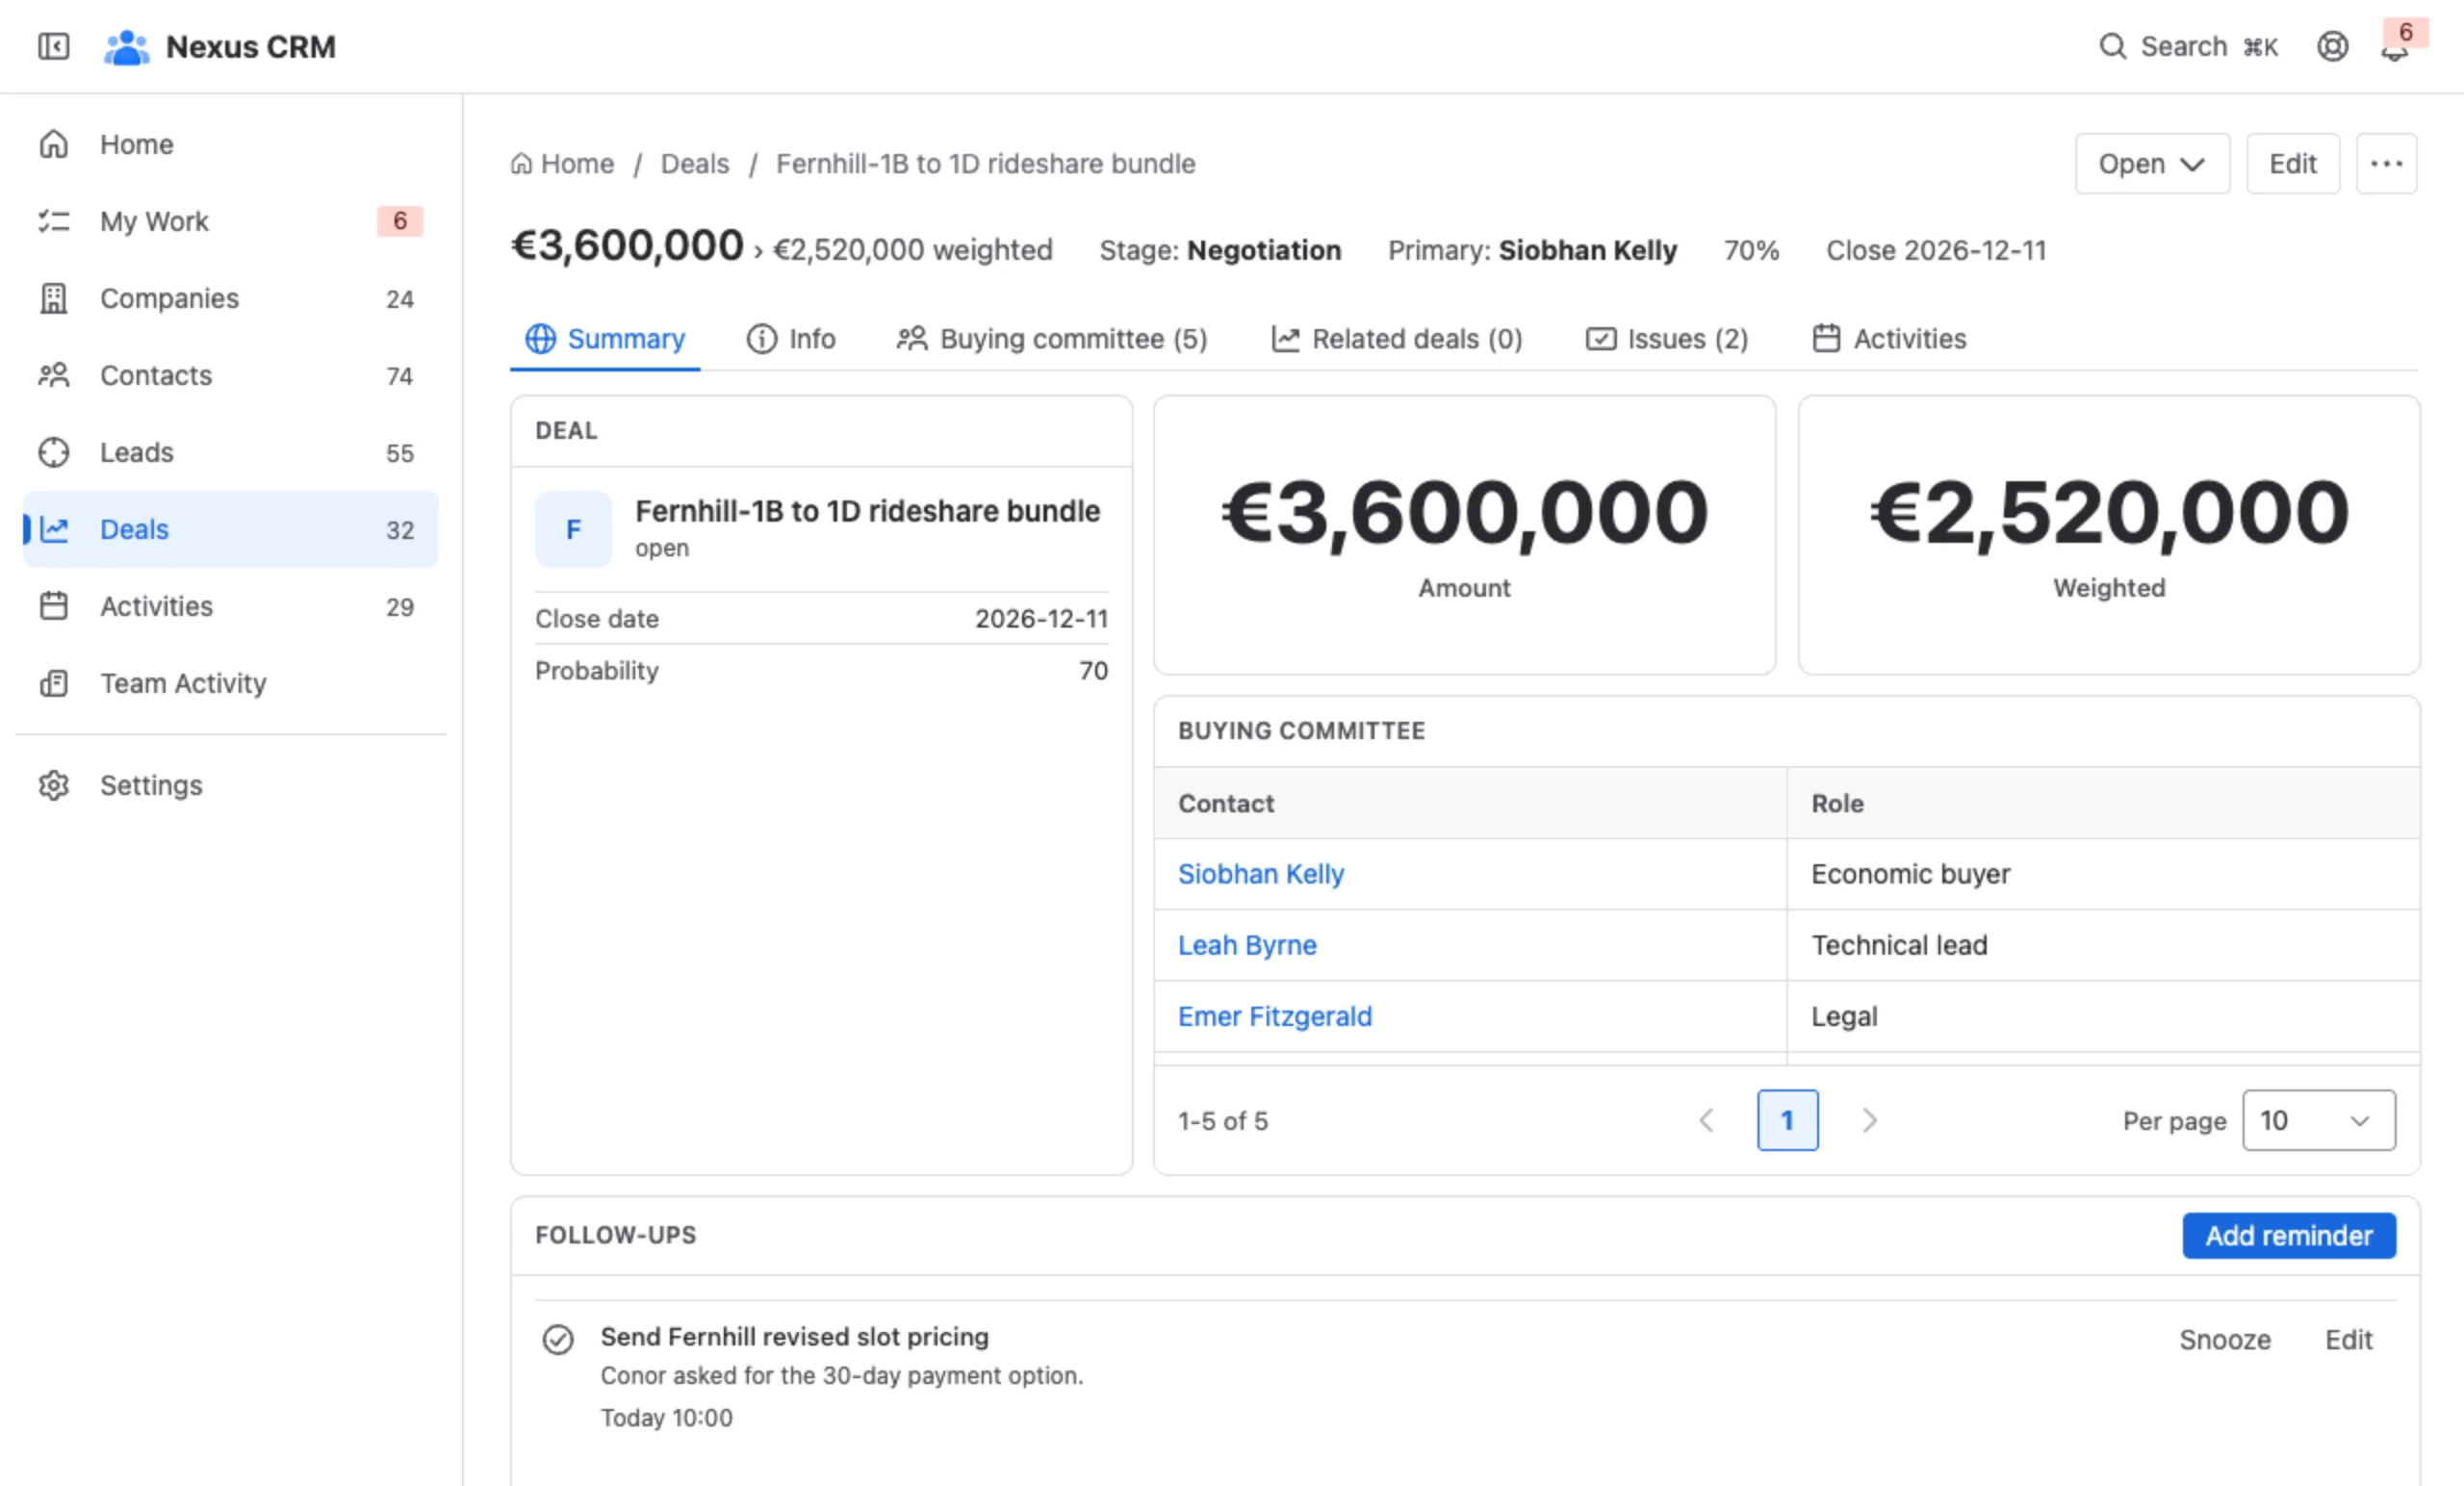Open Emer Fitzgerald contact link

pyautogui.click(x=1274, y=1016)
